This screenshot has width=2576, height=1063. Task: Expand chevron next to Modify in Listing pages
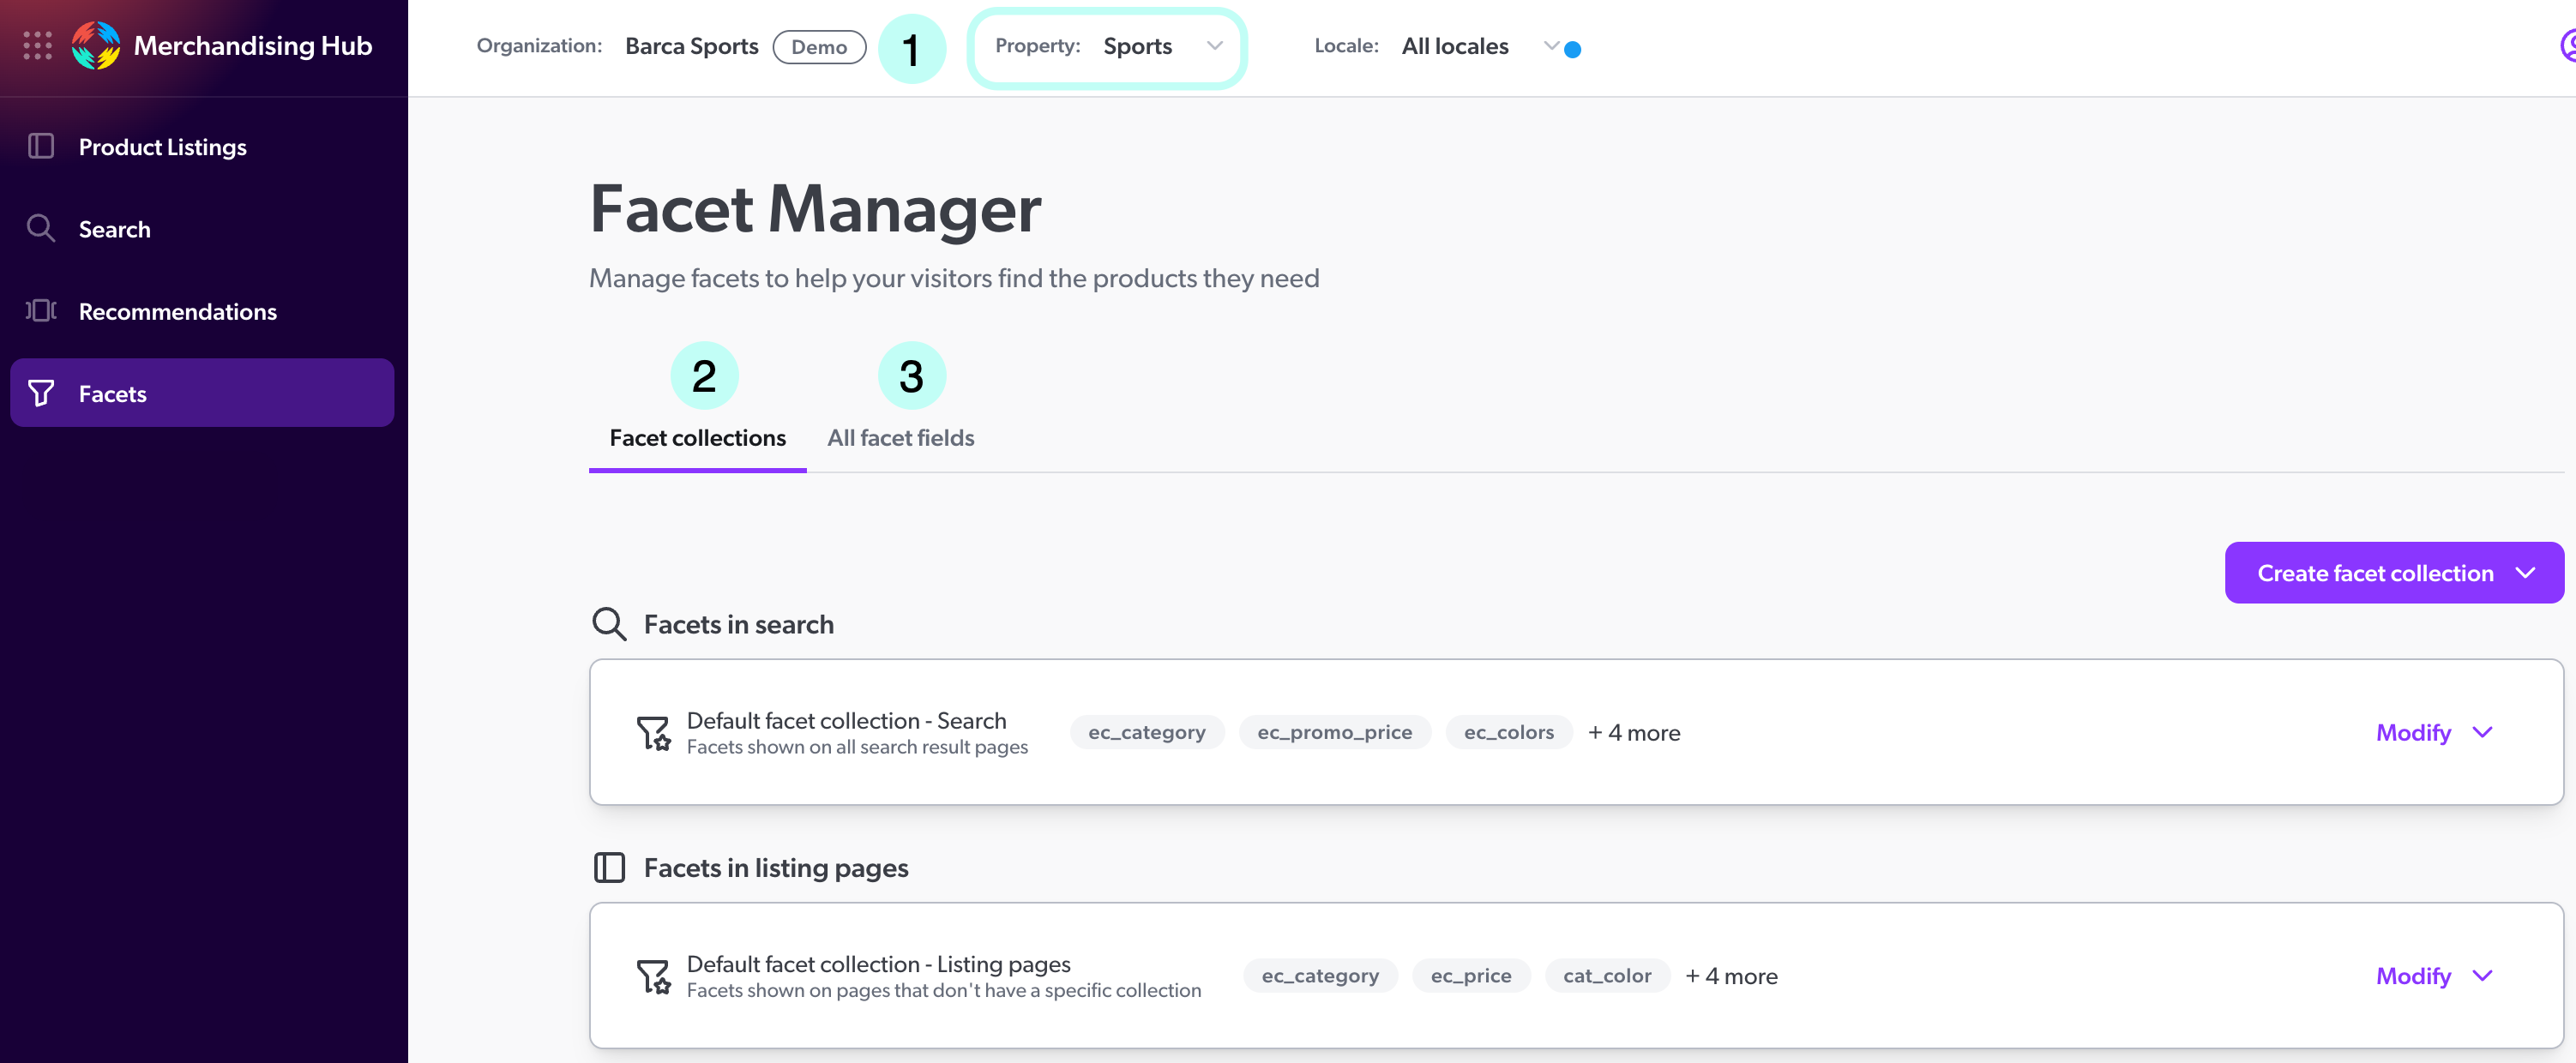(2482, 976)
